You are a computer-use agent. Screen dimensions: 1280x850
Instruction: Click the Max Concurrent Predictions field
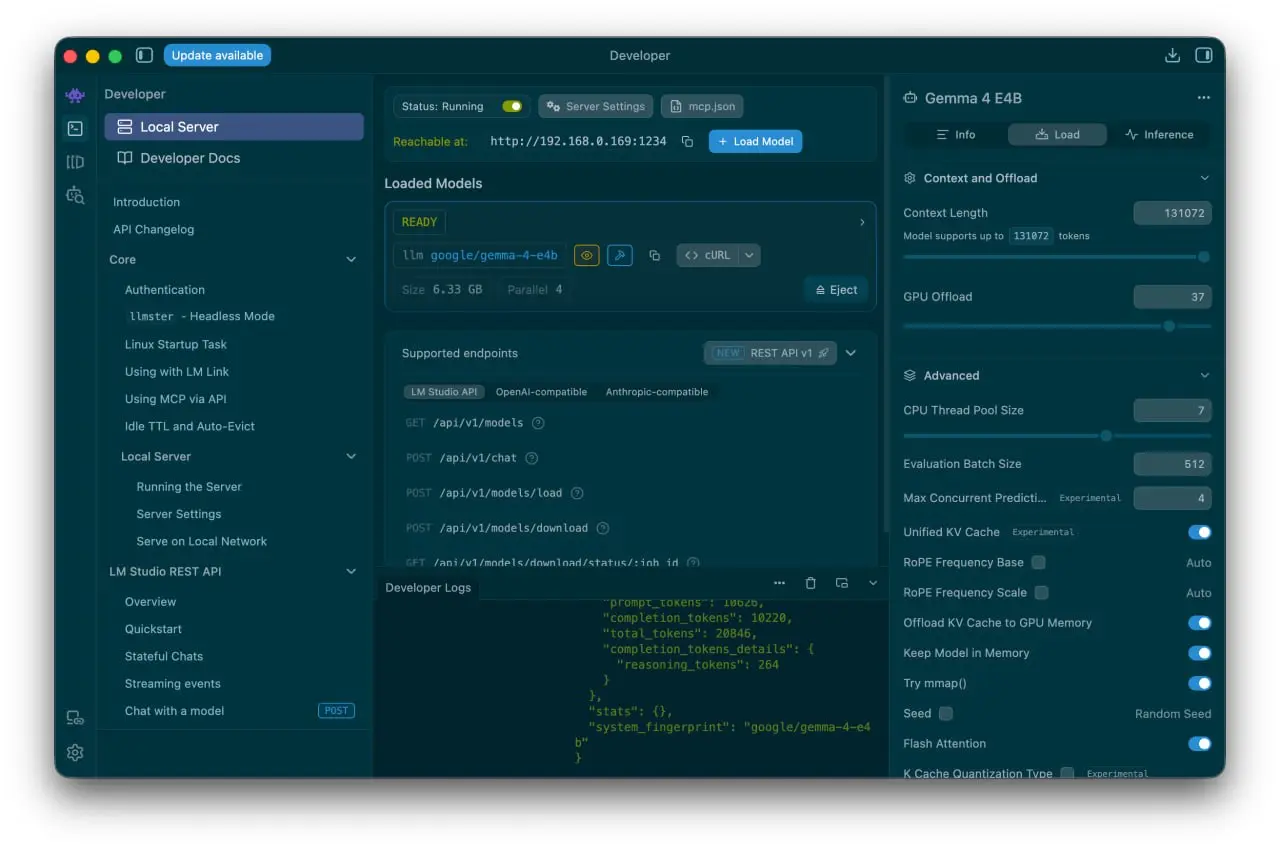tap(1172, 498)
